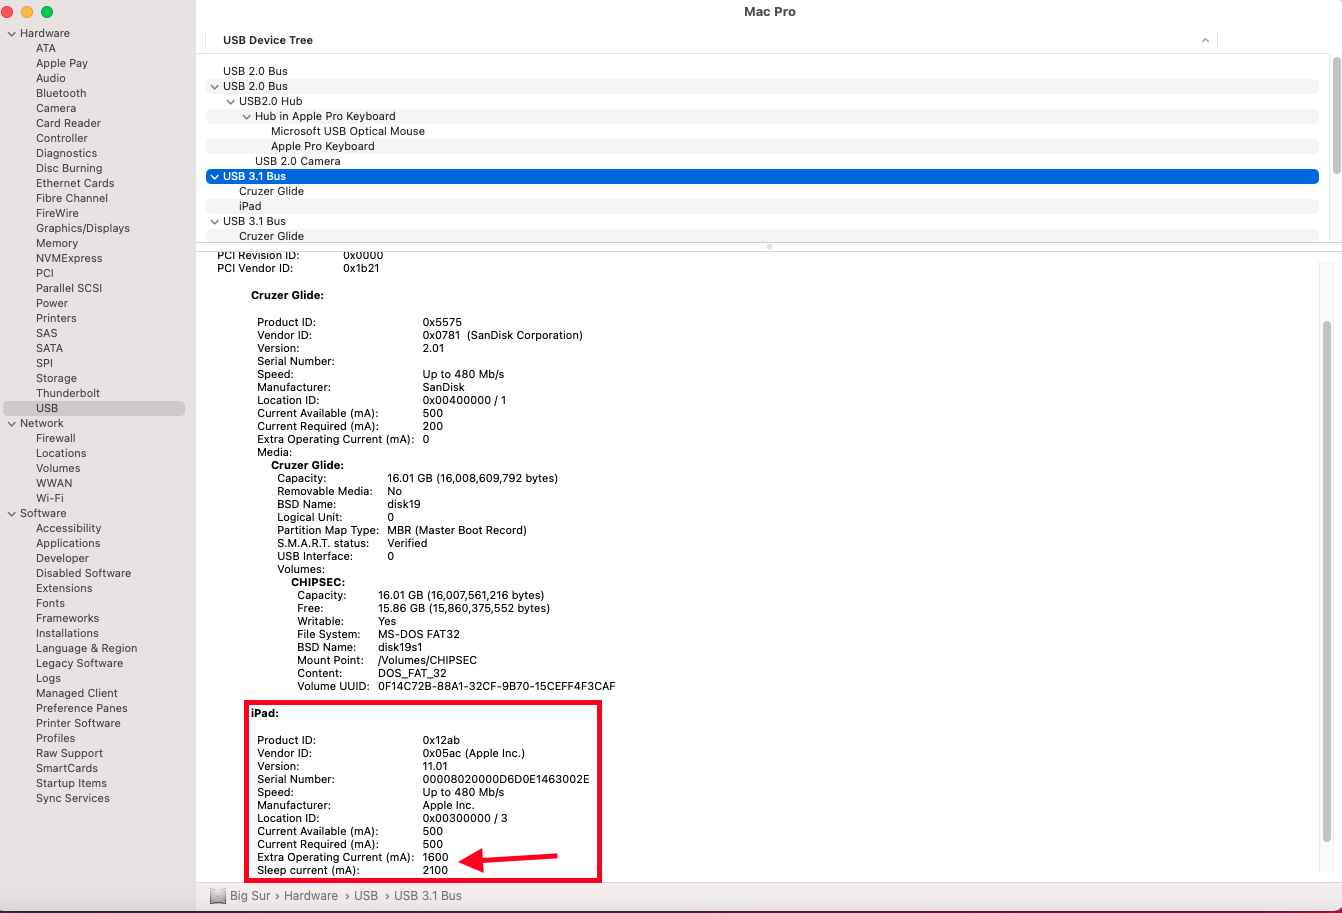Select NVMExpress in the sidebar
Screen dimensions: 1342x913
tap(69, 258)
